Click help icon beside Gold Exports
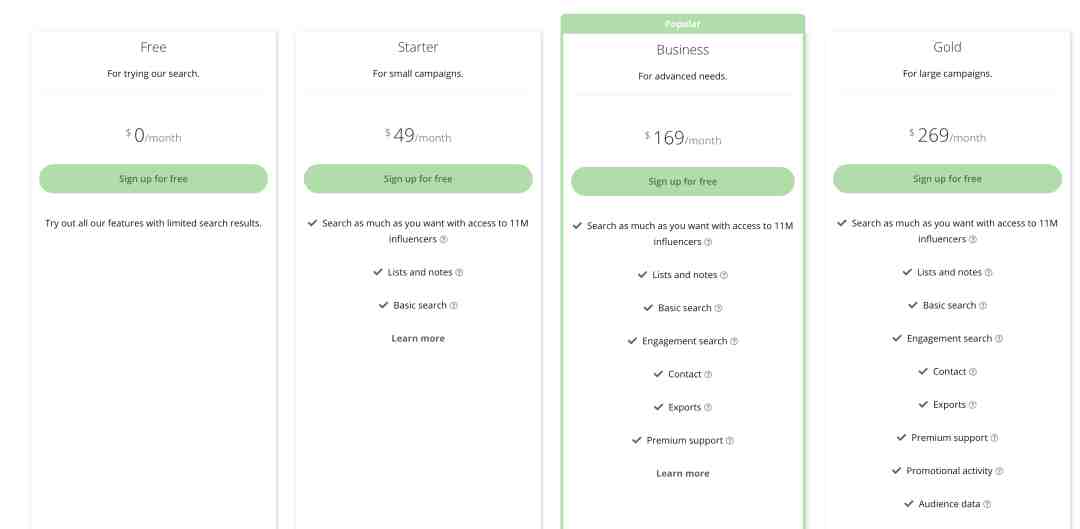1080x529 pixels. (x=973, y=405)
